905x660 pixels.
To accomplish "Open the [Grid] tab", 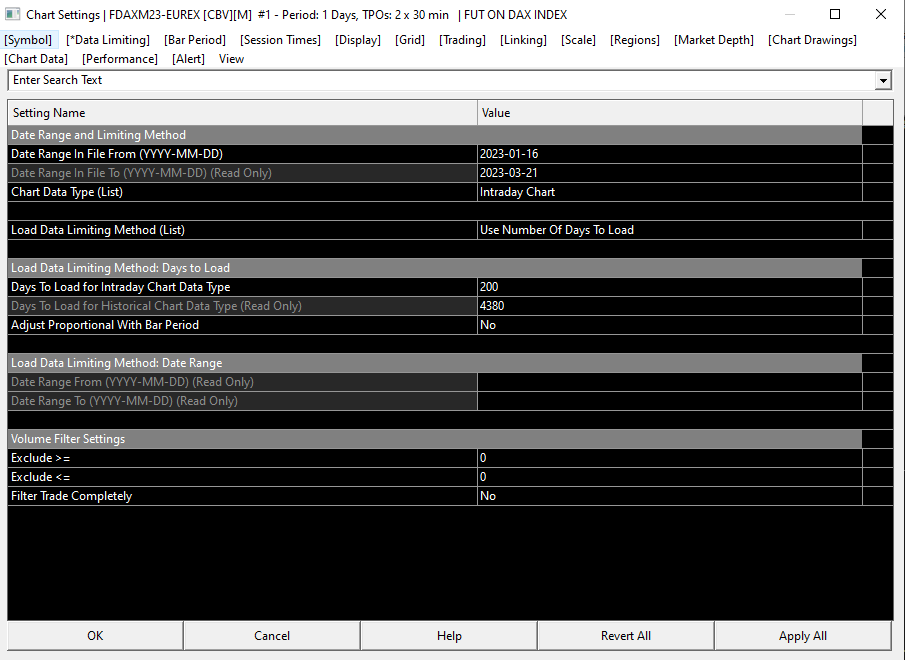I will (x=410, y=40).
